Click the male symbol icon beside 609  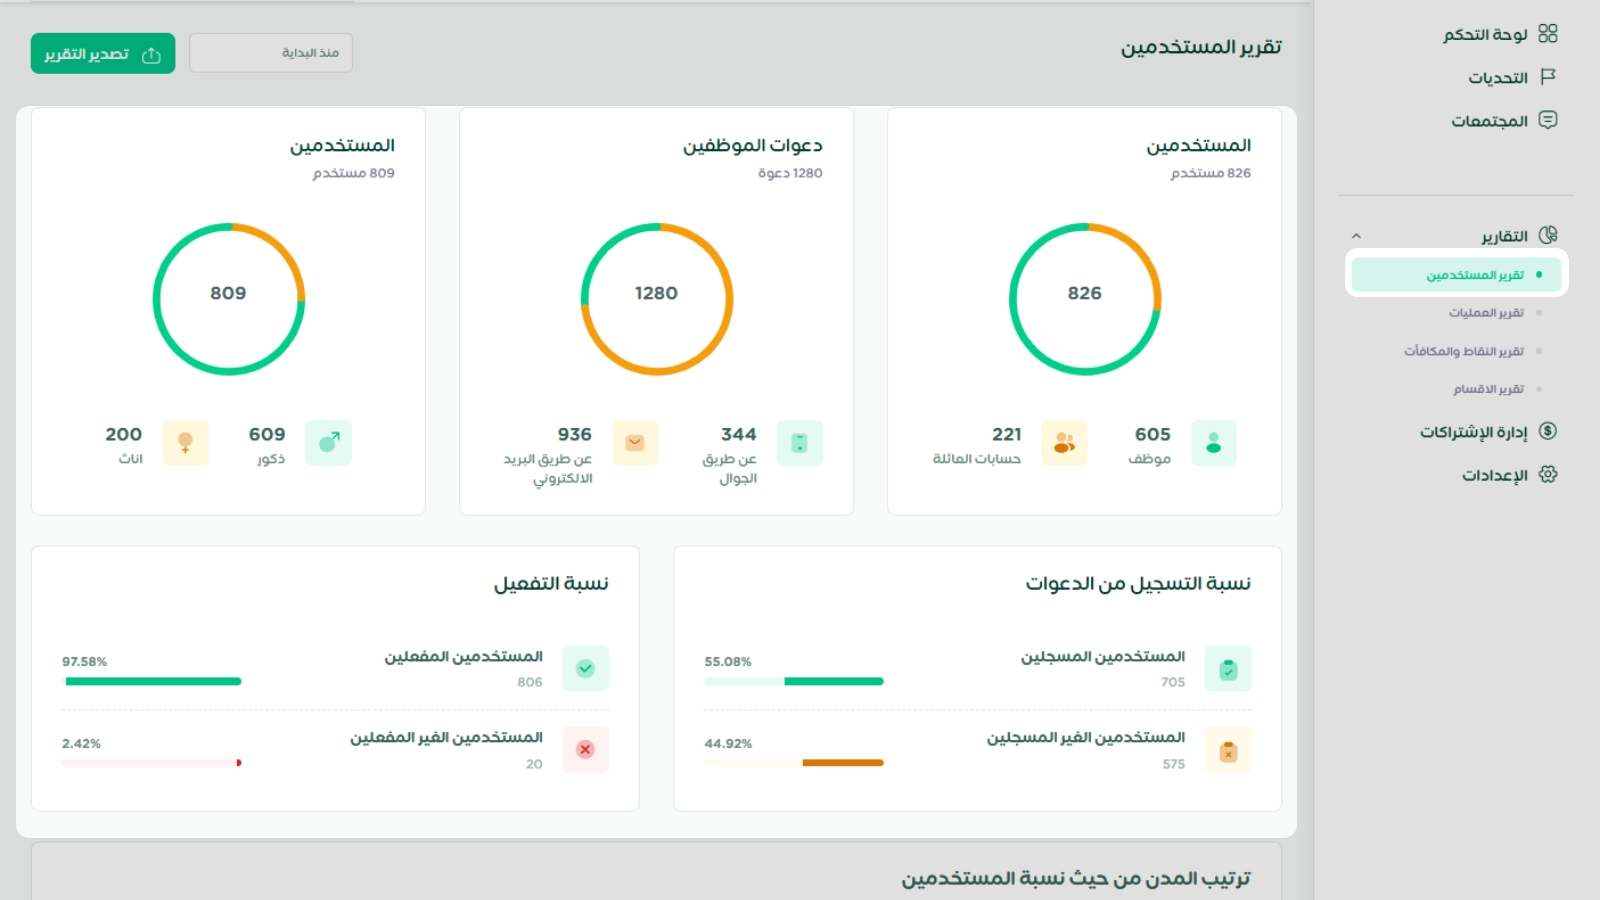click(329, 443)
